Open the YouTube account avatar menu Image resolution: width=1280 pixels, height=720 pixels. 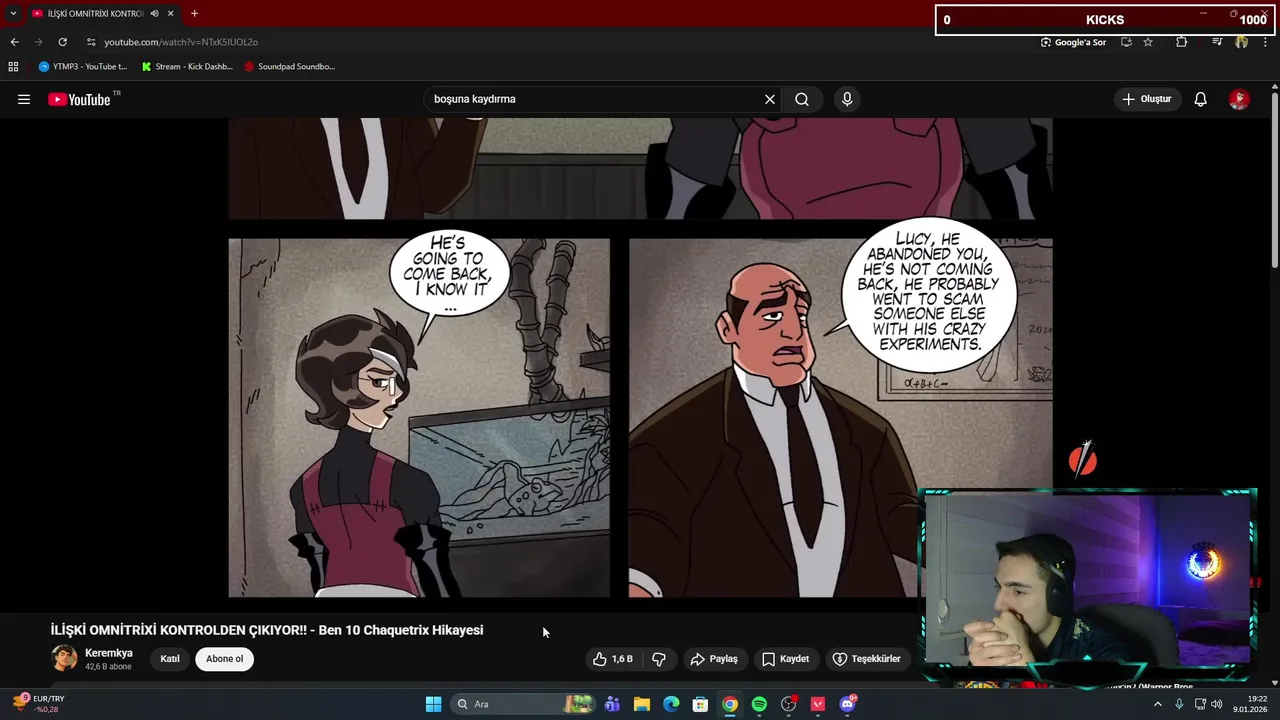pyautogui.click(x=1239, y=99)
